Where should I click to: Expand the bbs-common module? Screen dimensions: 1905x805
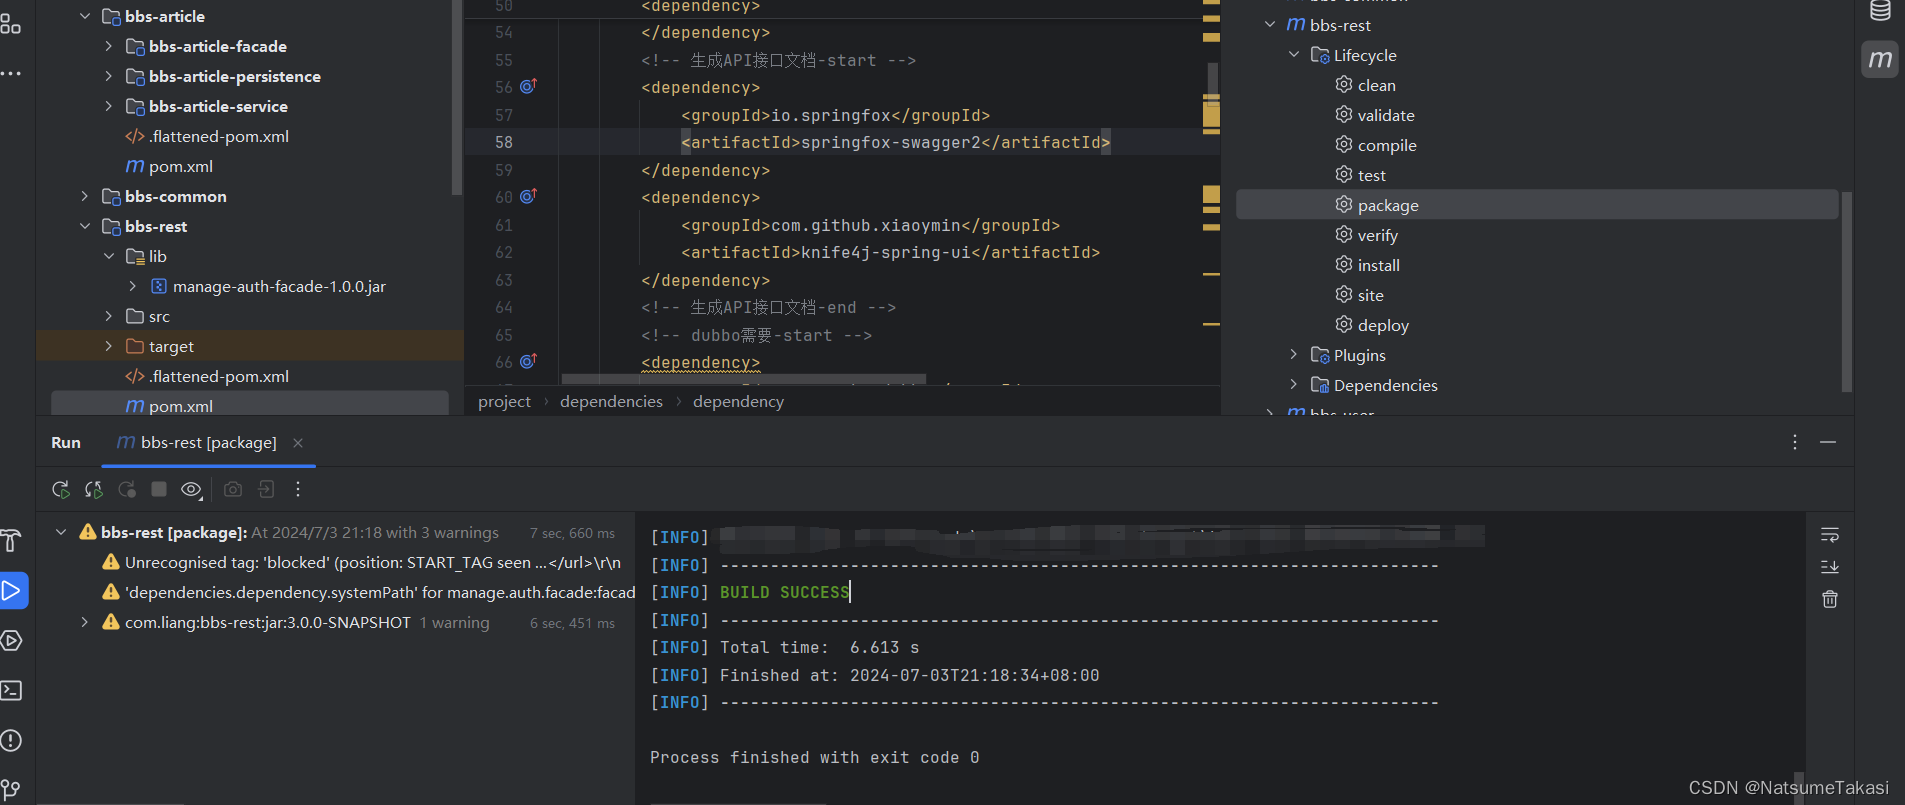[x=85, y=196]
